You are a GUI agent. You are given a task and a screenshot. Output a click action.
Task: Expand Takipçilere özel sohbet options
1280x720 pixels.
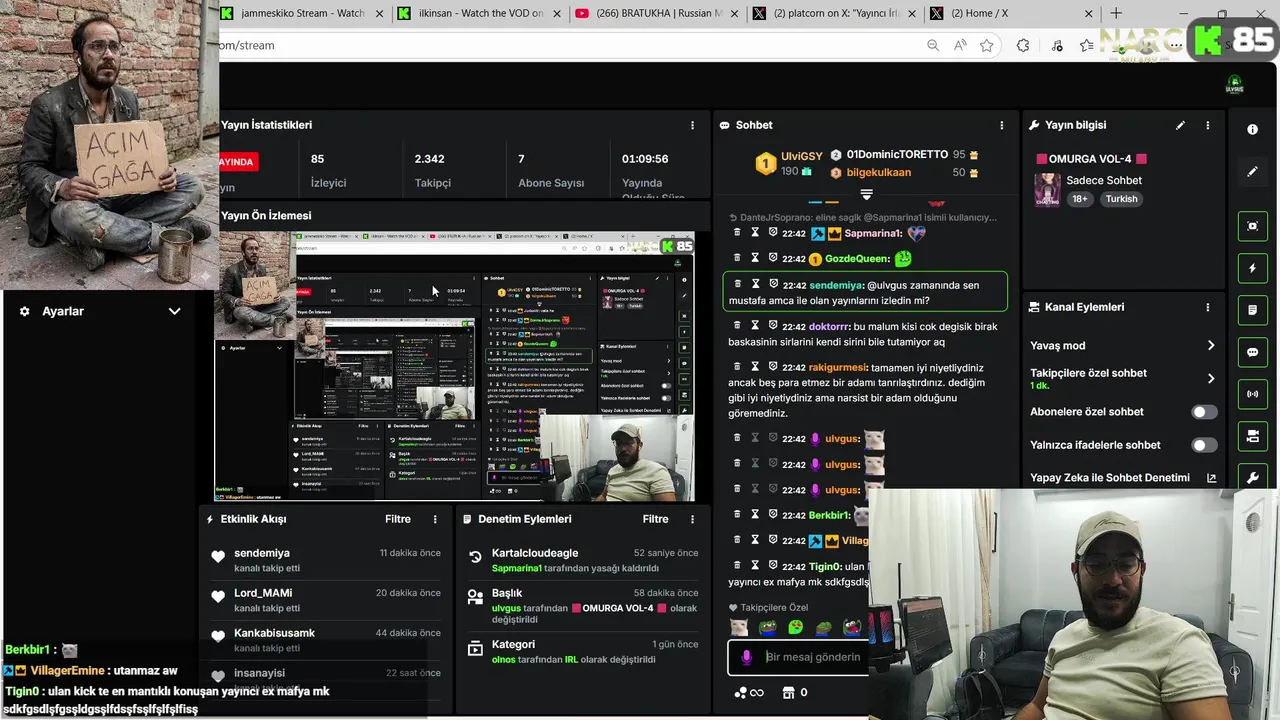coord(1210,378)
